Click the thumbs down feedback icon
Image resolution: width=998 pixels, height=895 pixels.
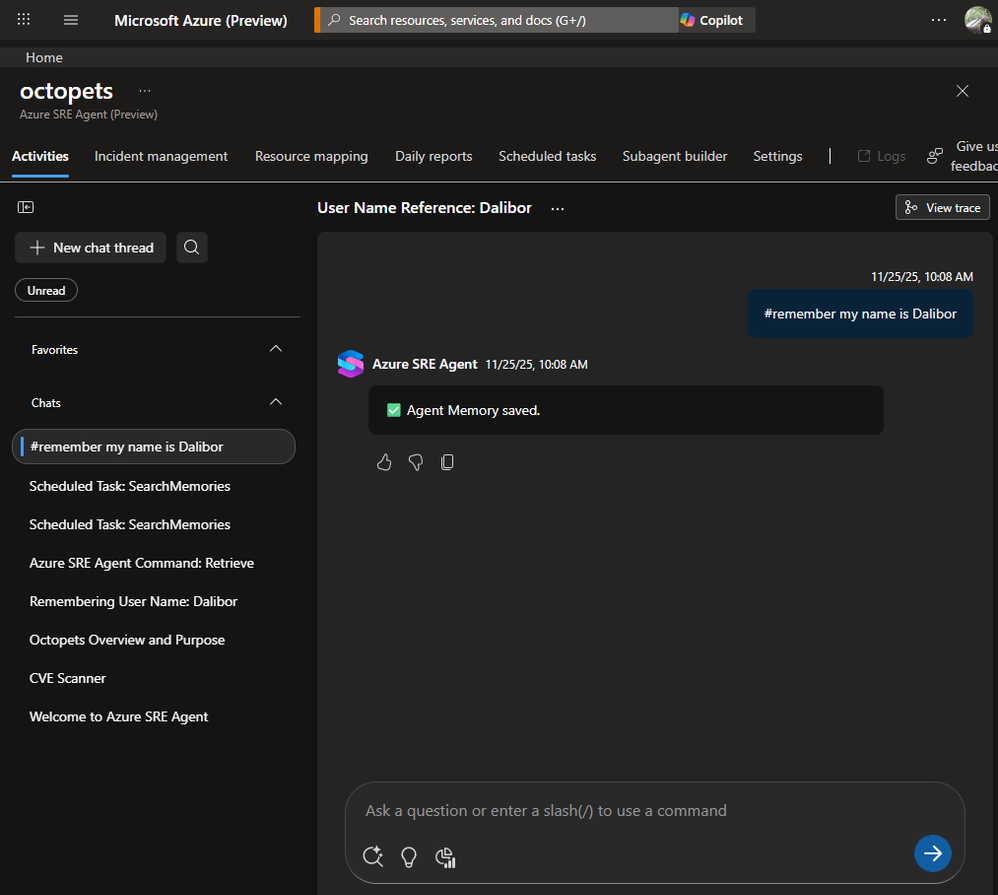pos(416,462)
